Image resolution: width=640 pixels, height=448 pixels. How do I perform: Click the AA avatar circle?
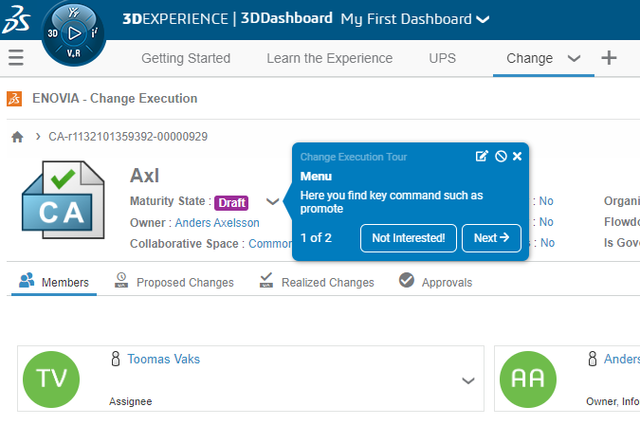click(x=528, y=379)
